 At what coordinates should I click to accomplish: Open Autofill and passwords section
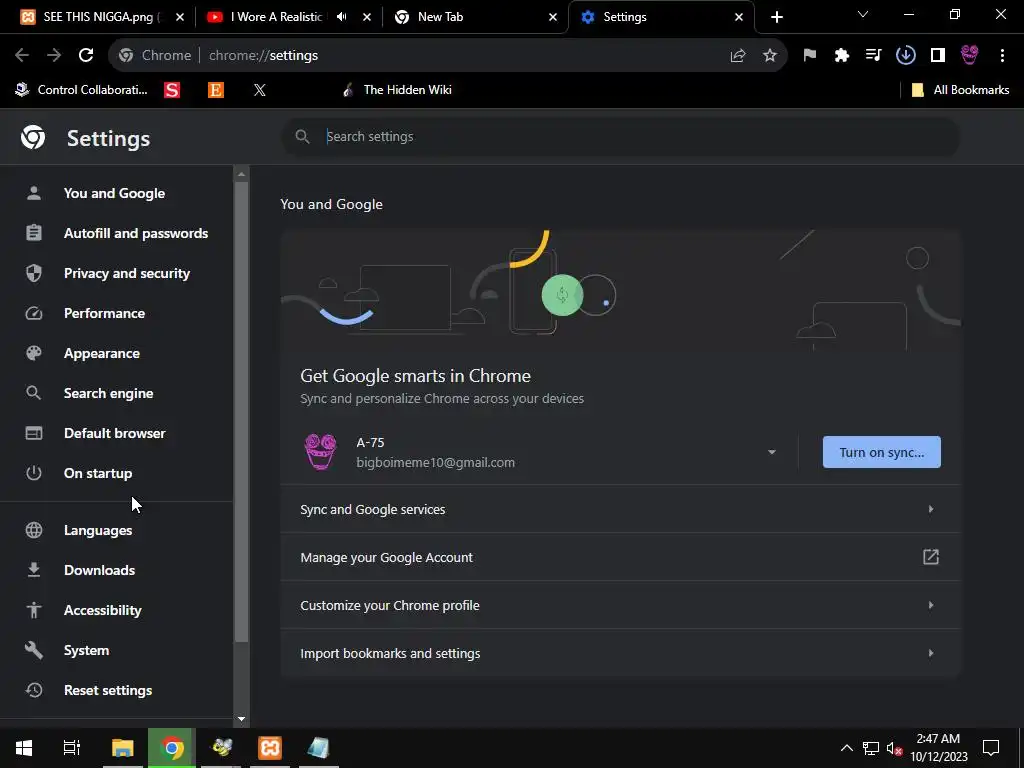pos(136,233)
